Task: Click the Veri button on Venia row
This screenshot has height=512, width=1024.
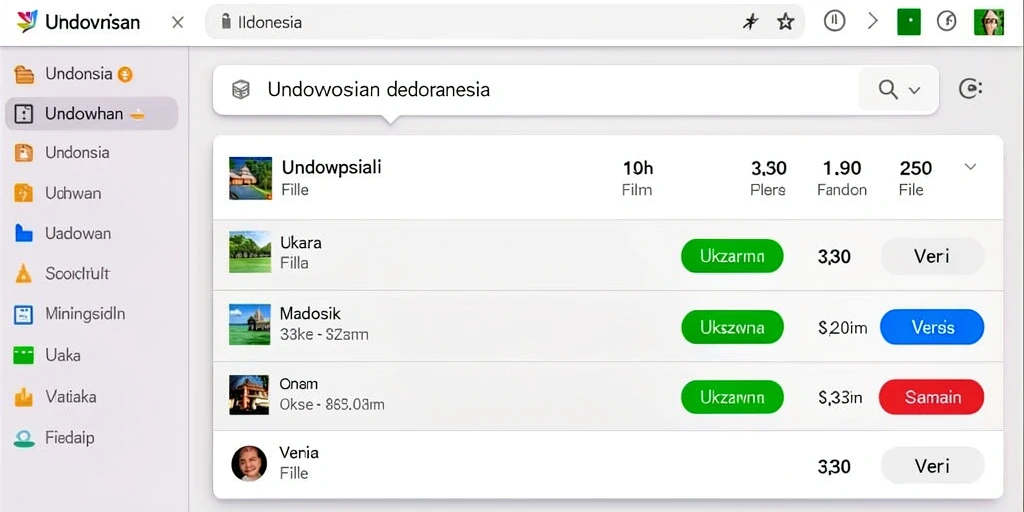Action: (x=932, y=466)
